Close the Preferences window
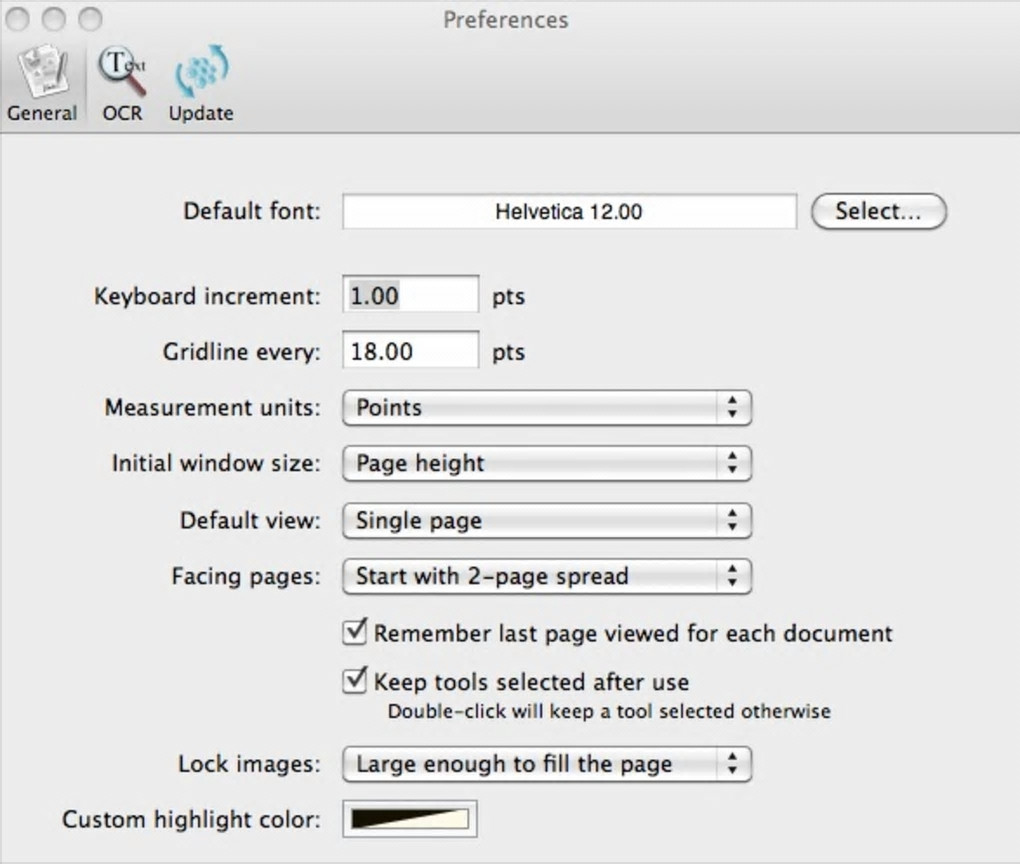 [18, 19]
